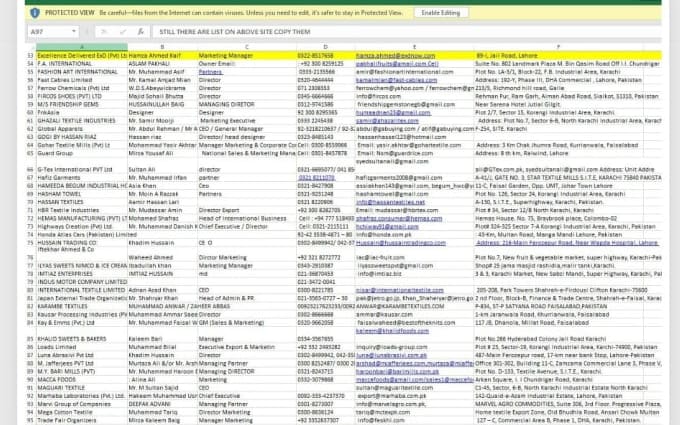Select column E header
This screenshot has width=680, height=425.
click(x=414, y=47)
